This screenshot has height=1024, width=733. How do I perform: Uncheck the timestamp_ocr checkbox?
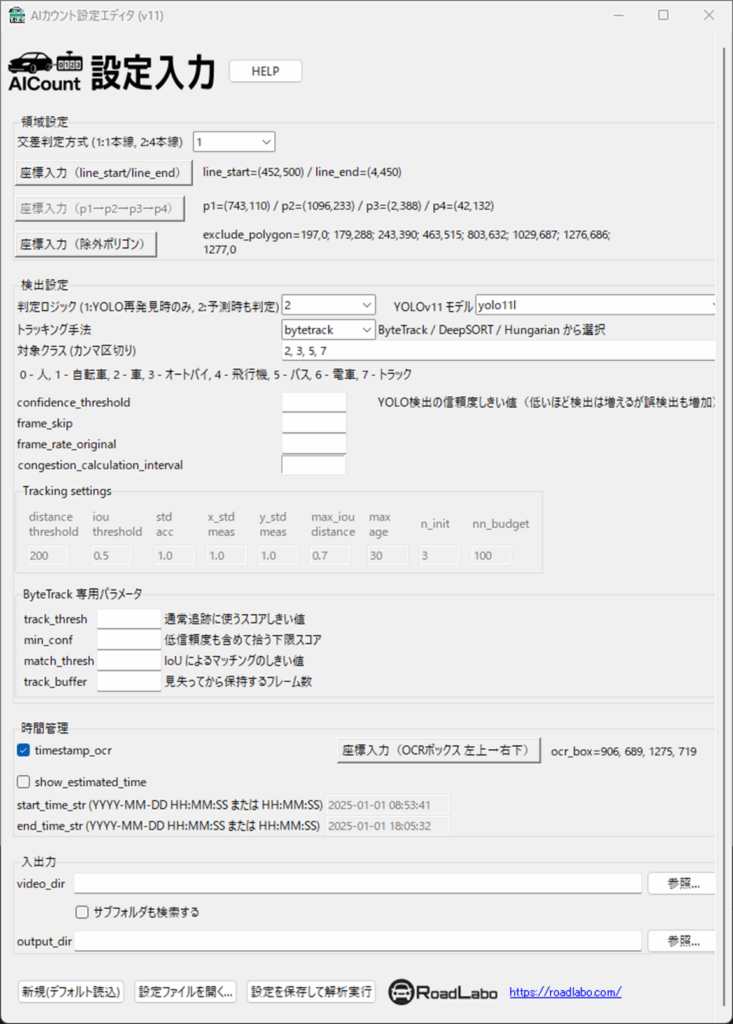click(24, 750)
